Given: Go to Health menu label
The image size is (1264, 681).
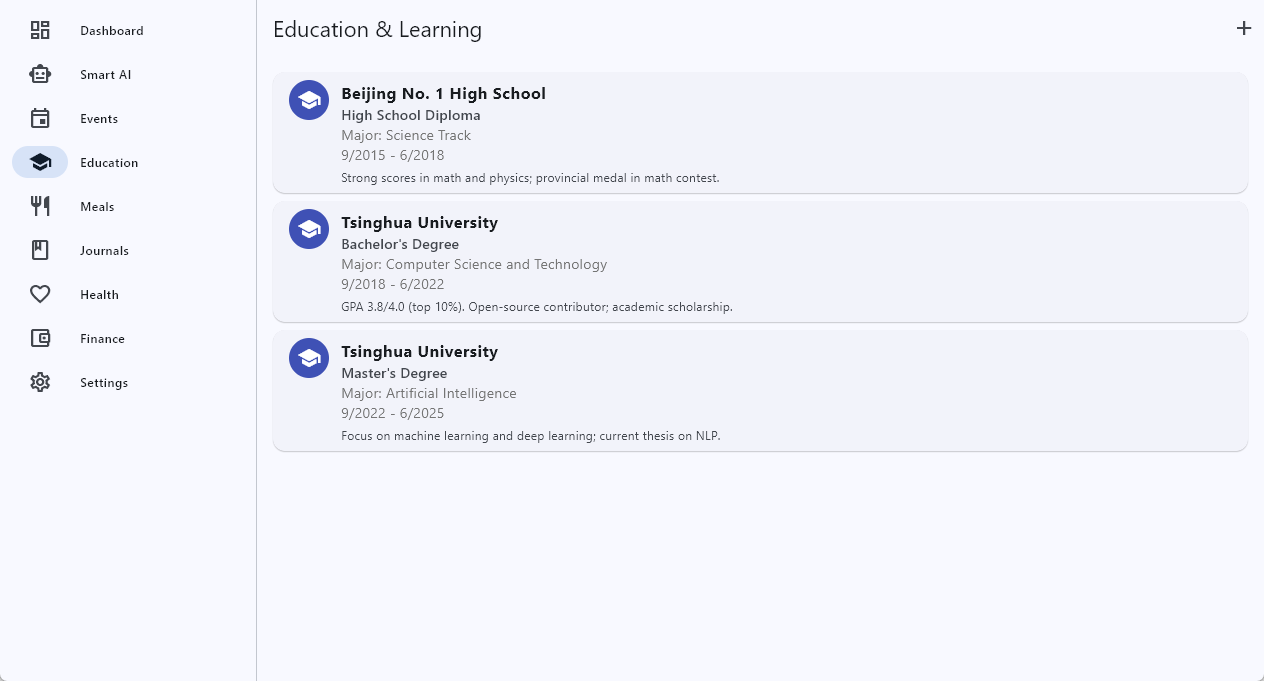Looking at the screenshot, I should pyautogui.click(x=99, y=295).
